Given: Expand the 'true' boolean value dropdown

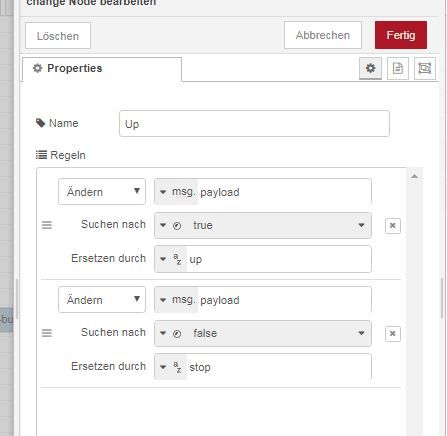Looking at the screenshot, I should [x=361, y=225].
